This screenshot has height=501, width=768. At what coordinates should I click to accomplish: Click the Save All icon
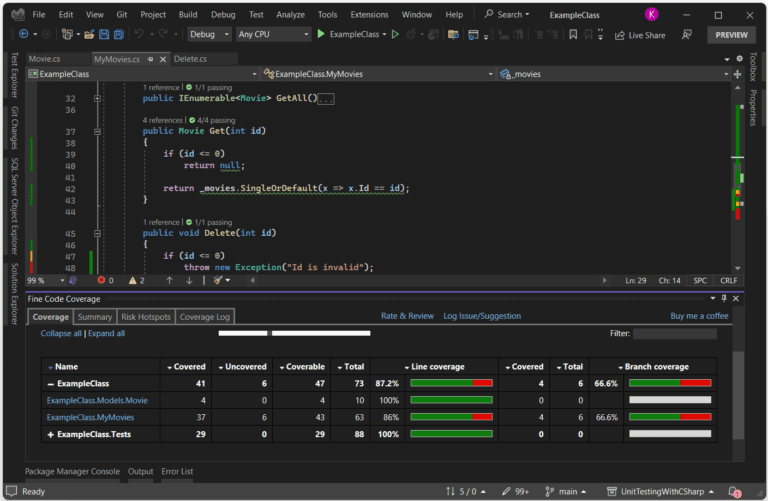119,34
